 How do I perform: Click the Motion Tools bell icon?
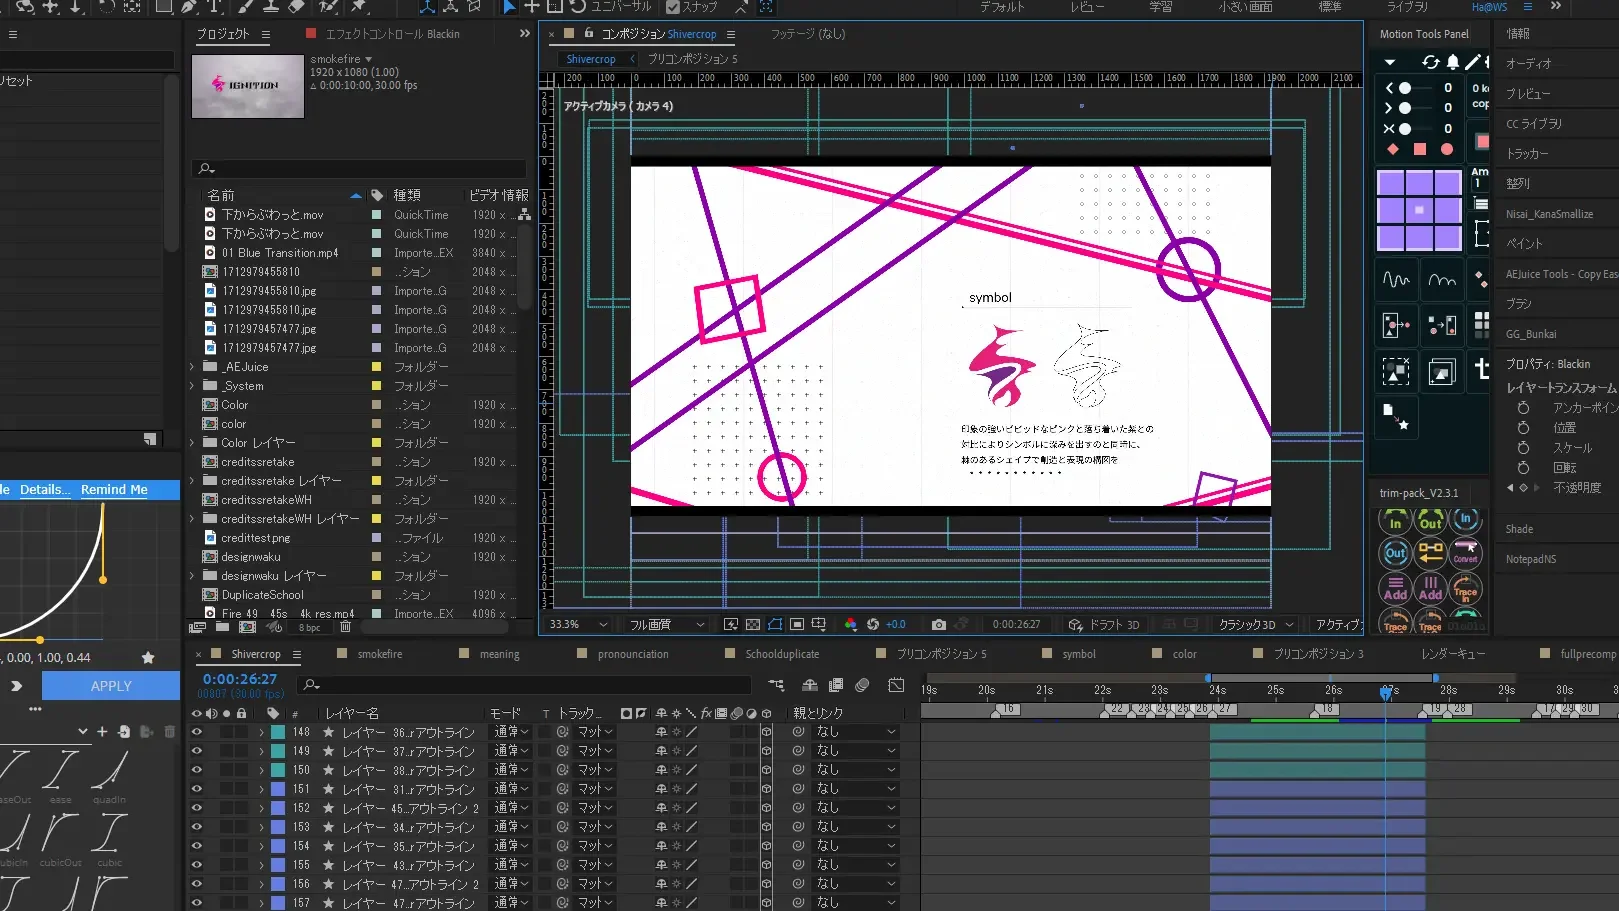coord(1453,62)
